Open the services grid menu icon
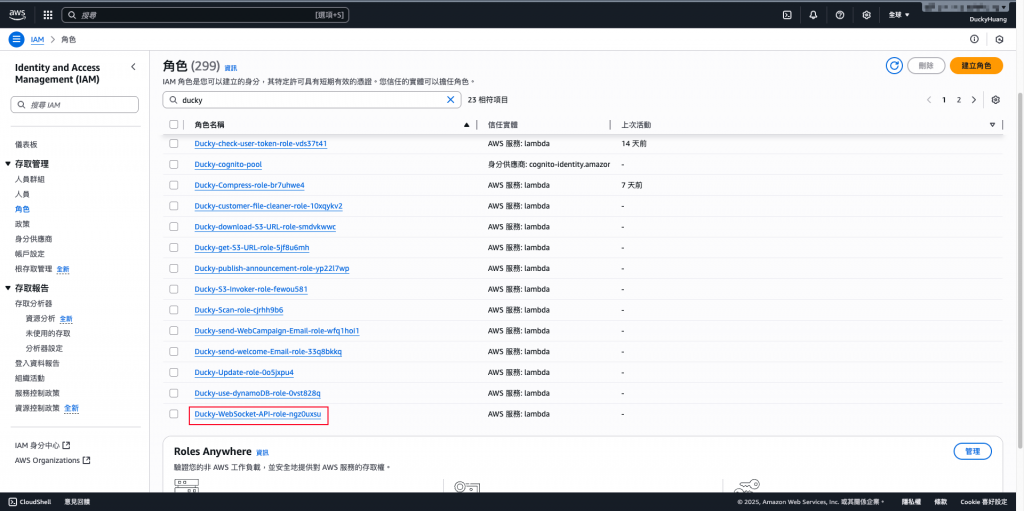The height and width of the screenshot is (511, 1024). click(x=48, y=14)
